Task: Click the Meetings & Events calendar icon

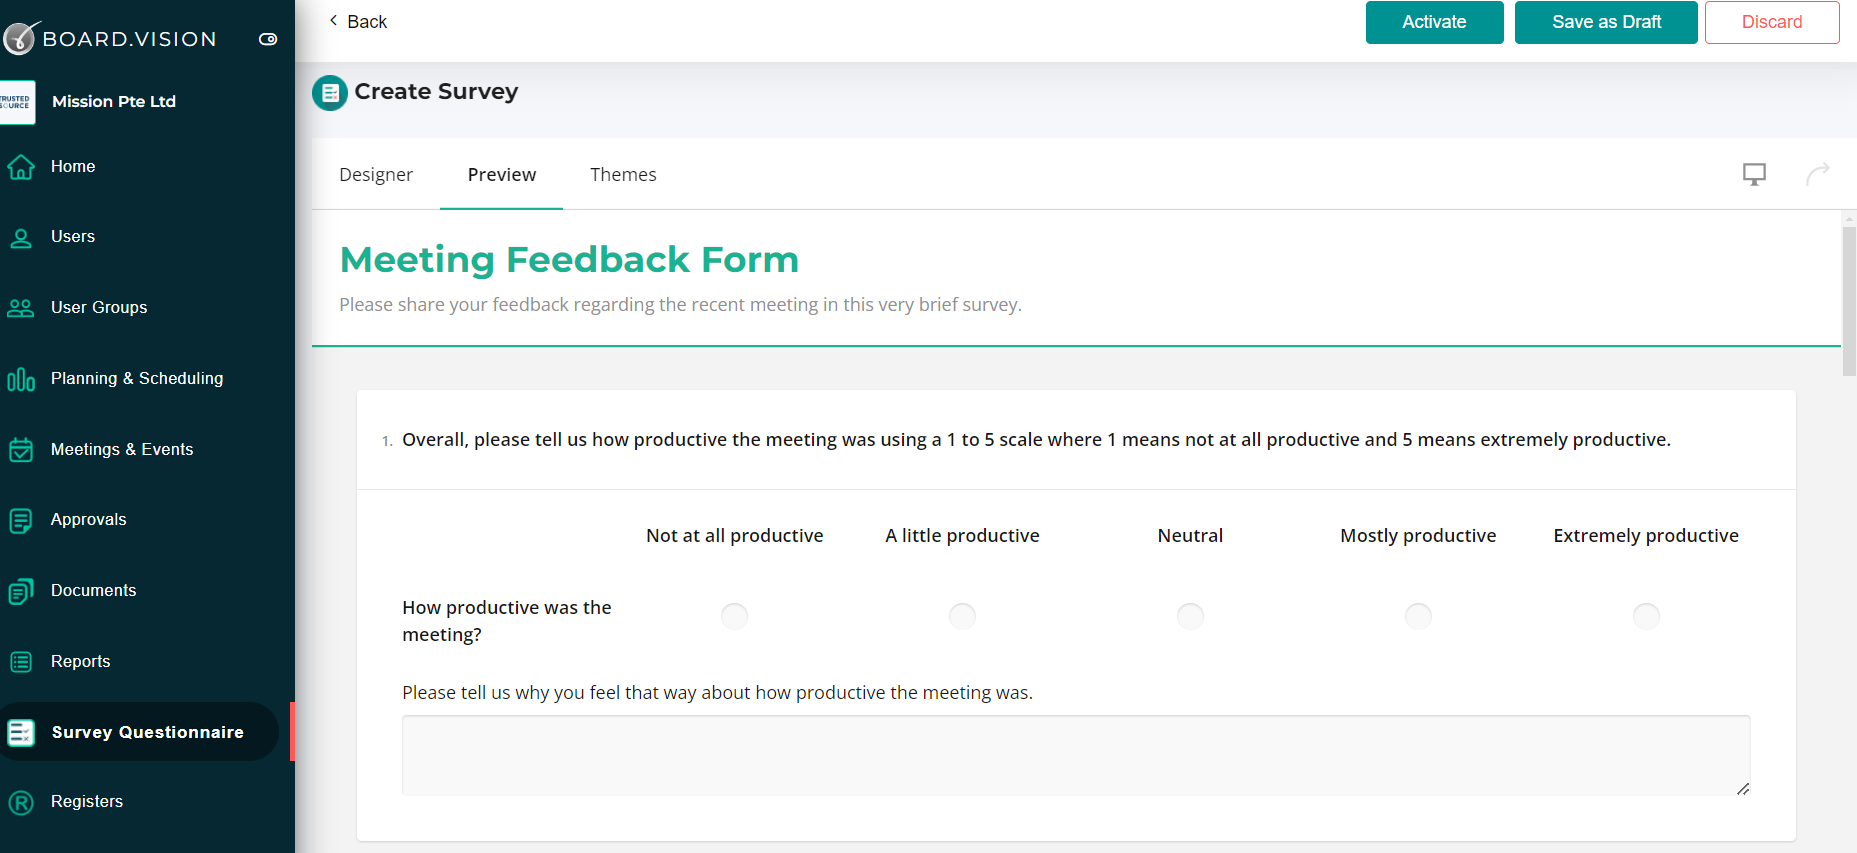Action: click(21, 450)
